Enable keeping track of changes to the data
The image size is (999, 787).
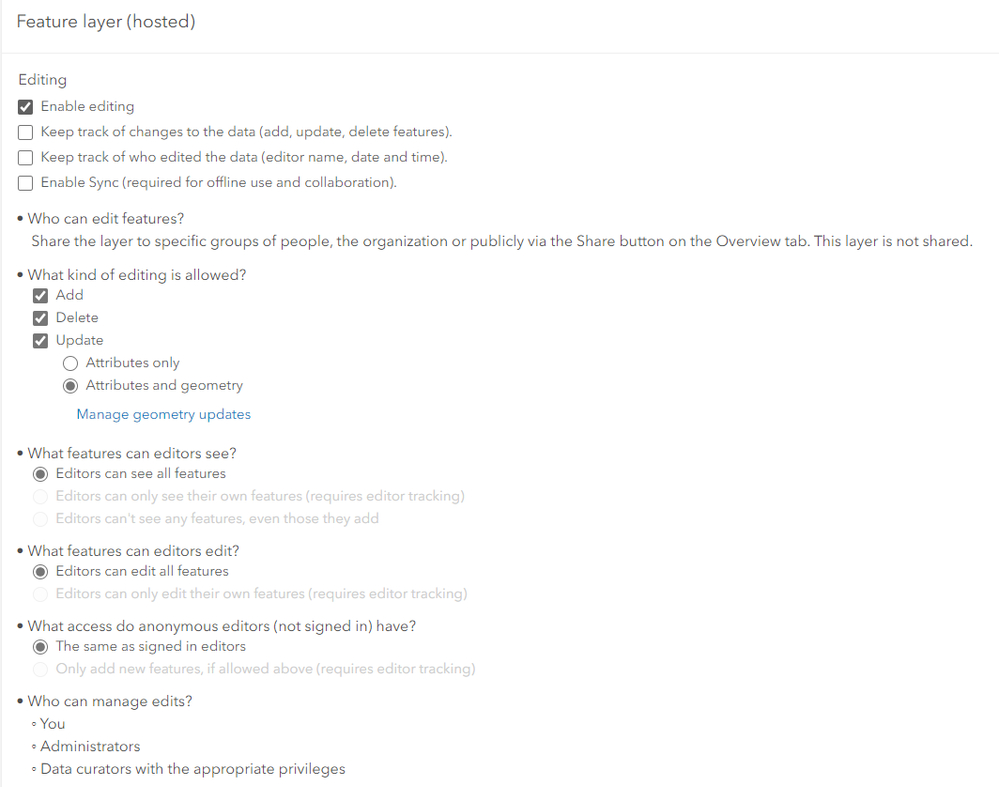point(26,132)
